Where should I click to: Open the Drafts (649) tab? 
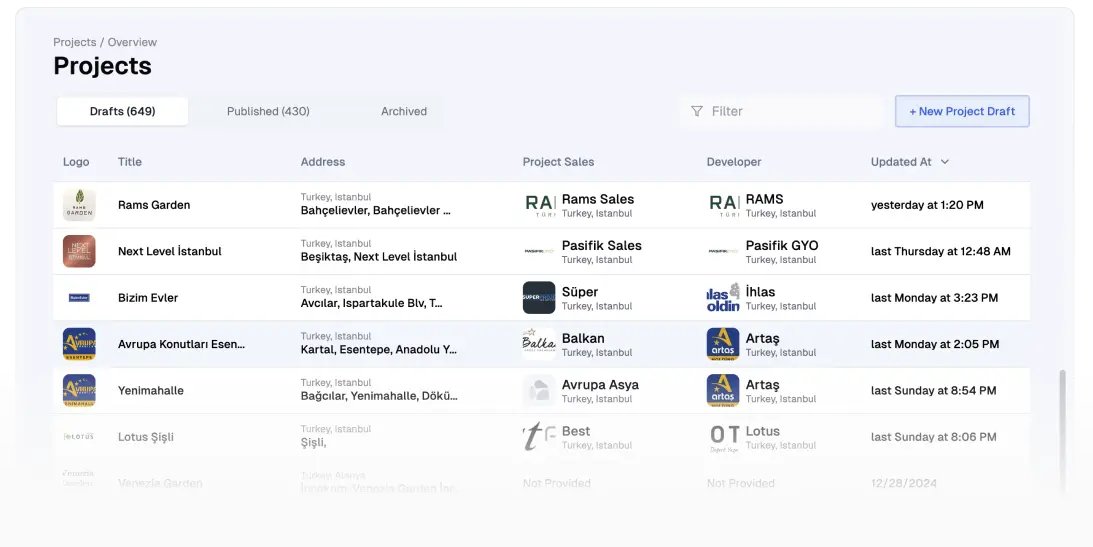point(122,111)
